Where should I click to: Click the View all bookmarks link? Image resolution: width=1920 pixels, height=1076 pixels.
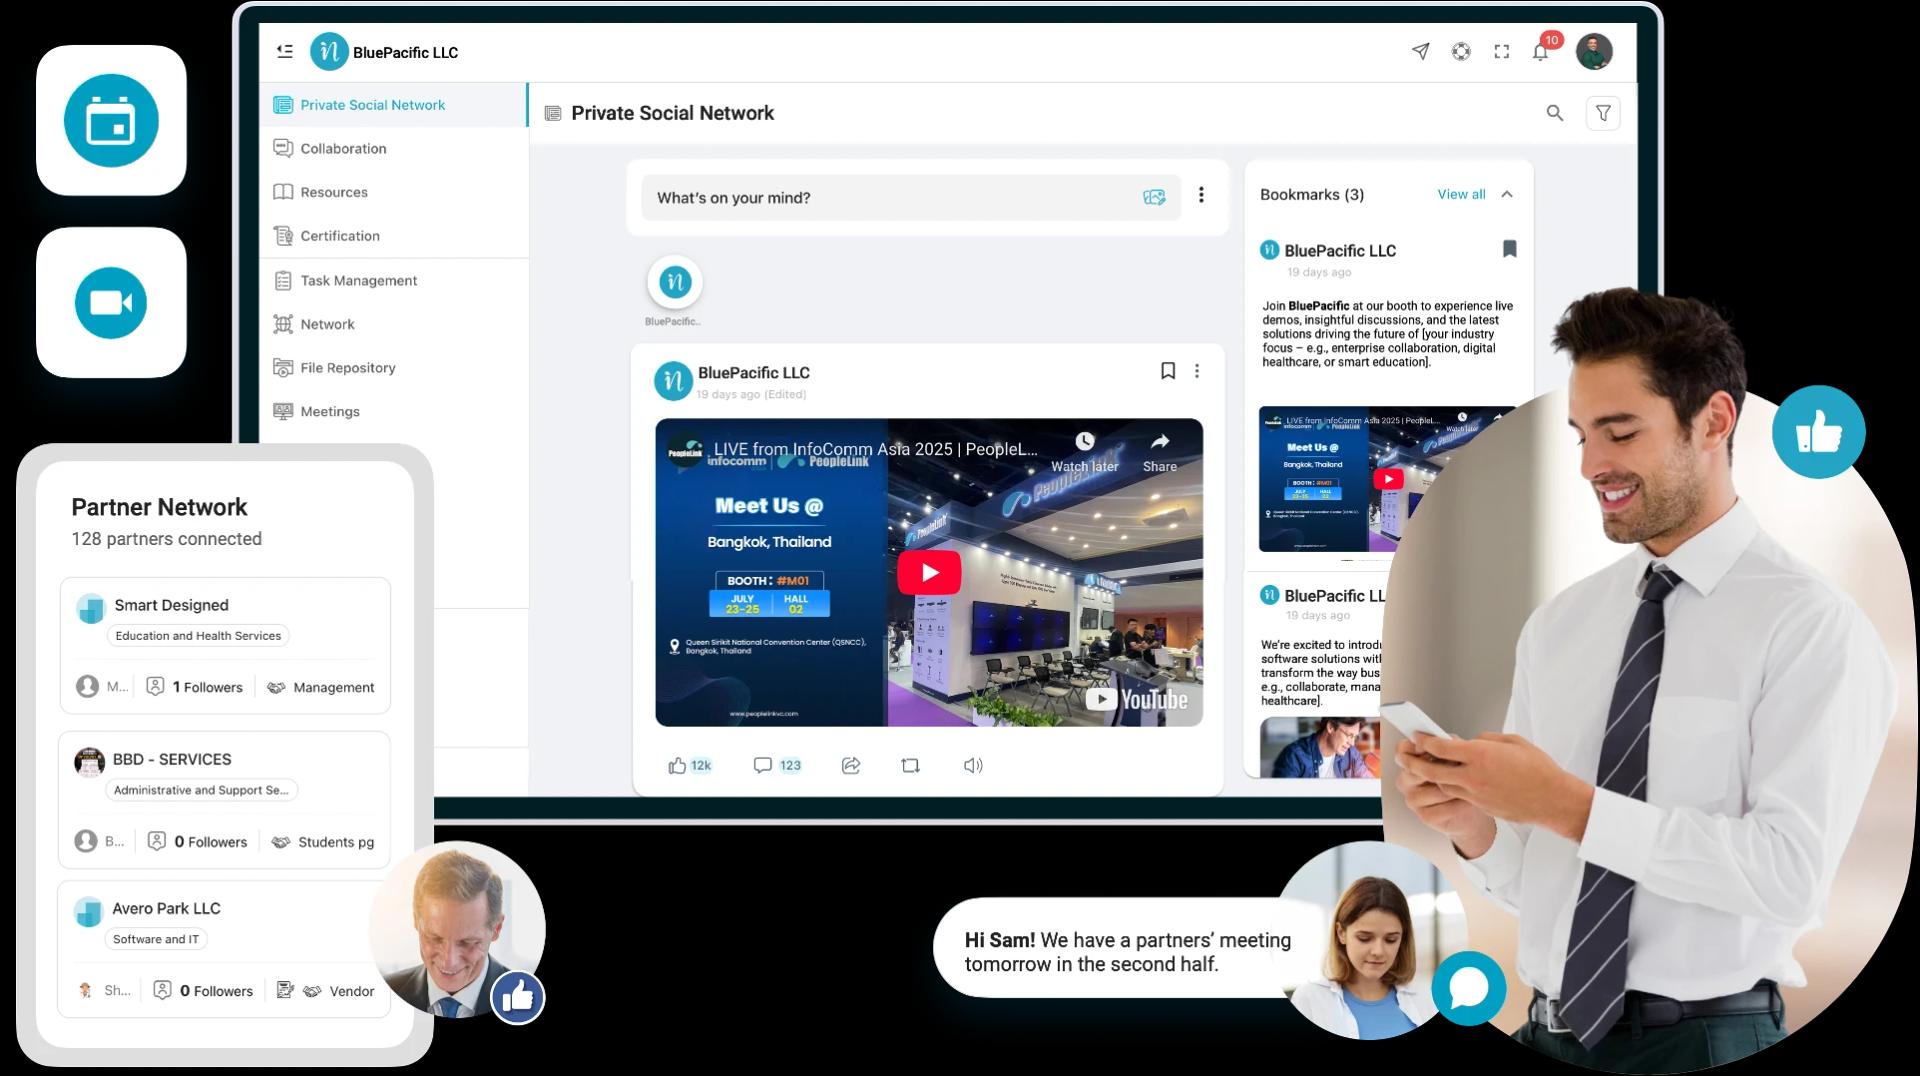point(1462,194)
